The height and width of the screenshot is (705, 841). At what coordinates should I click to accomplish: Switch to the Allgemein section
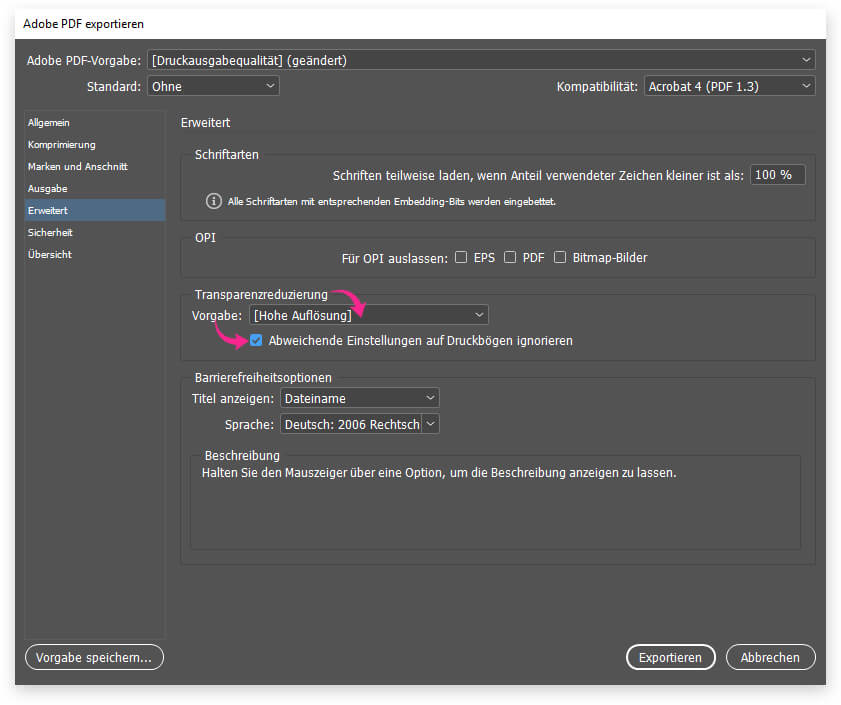(x=49, y=122)
